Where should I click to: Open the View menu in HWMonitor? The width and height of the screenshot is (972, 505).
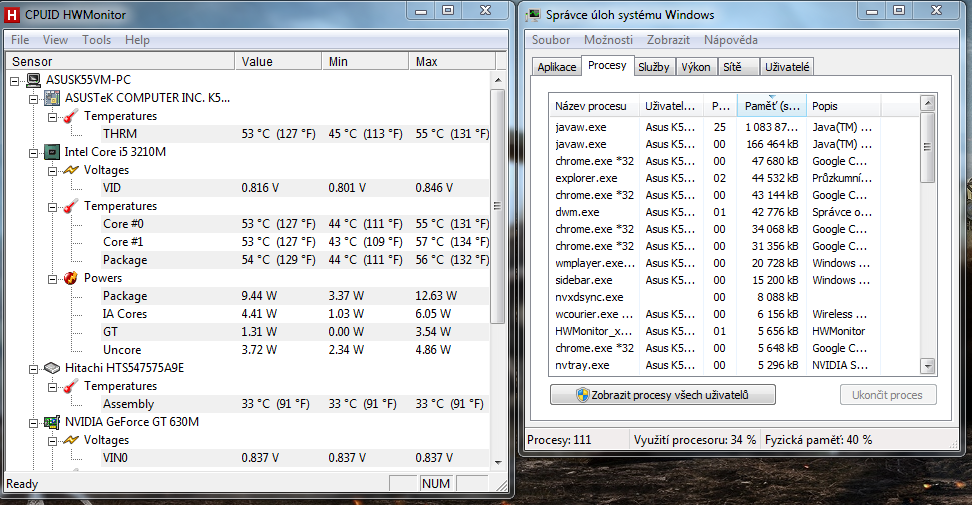(55, 40)
